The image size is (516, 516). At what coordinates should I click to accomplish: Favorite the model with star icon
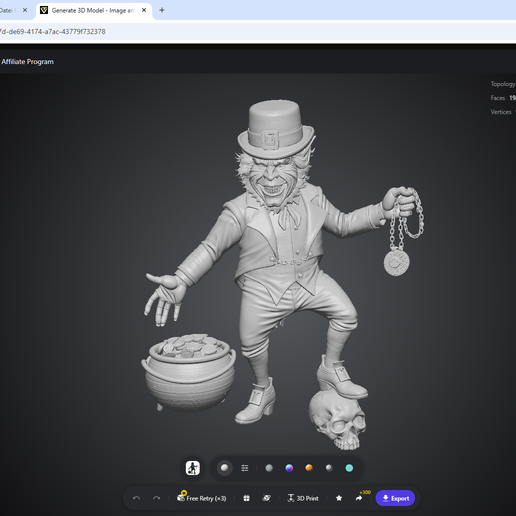pyautogui.click(x=339, y=498)
